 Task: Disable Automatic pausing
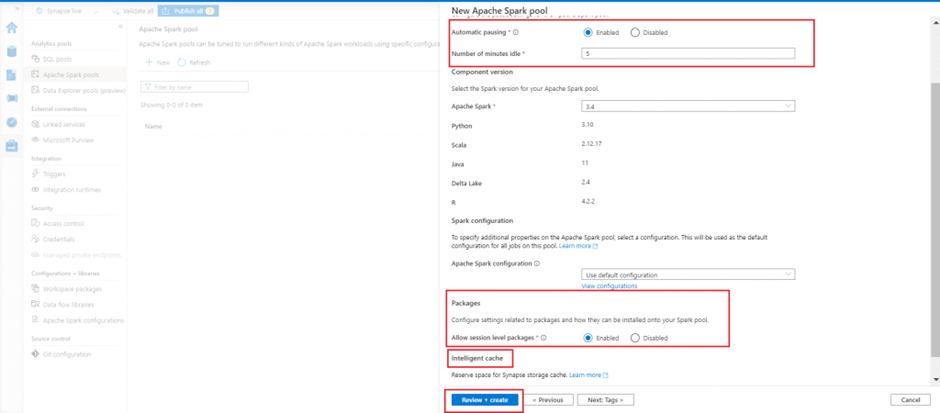[x=635, y=32]
